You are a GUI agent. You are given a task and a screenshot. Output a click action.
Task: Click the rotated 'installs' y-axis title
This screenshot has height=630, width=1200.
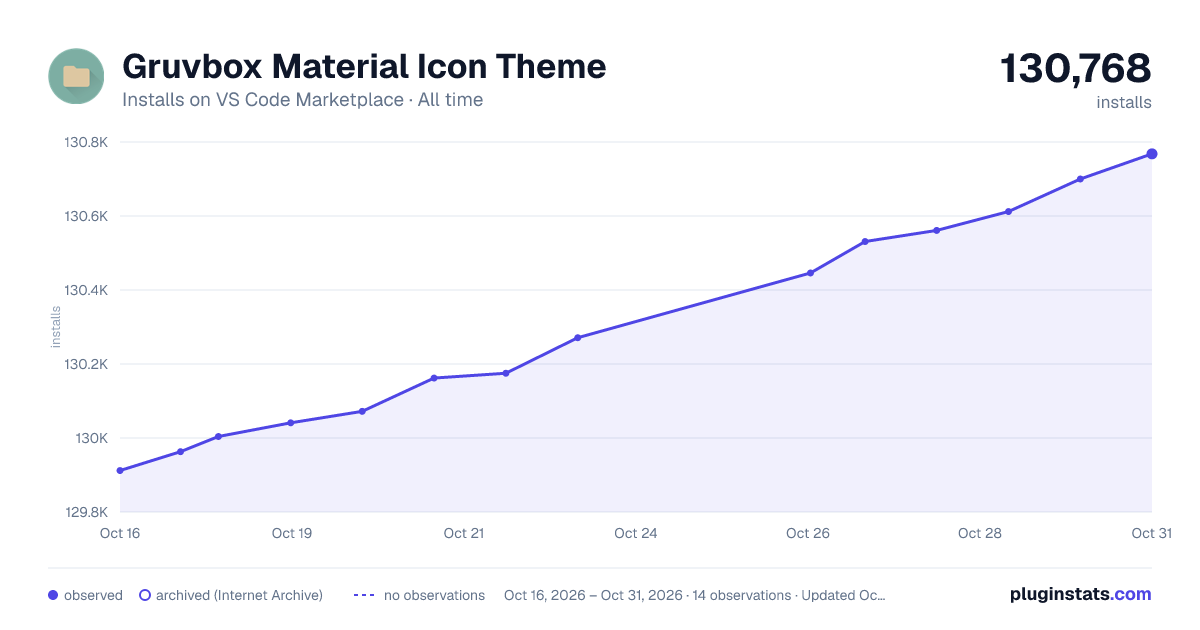[56, 327]
